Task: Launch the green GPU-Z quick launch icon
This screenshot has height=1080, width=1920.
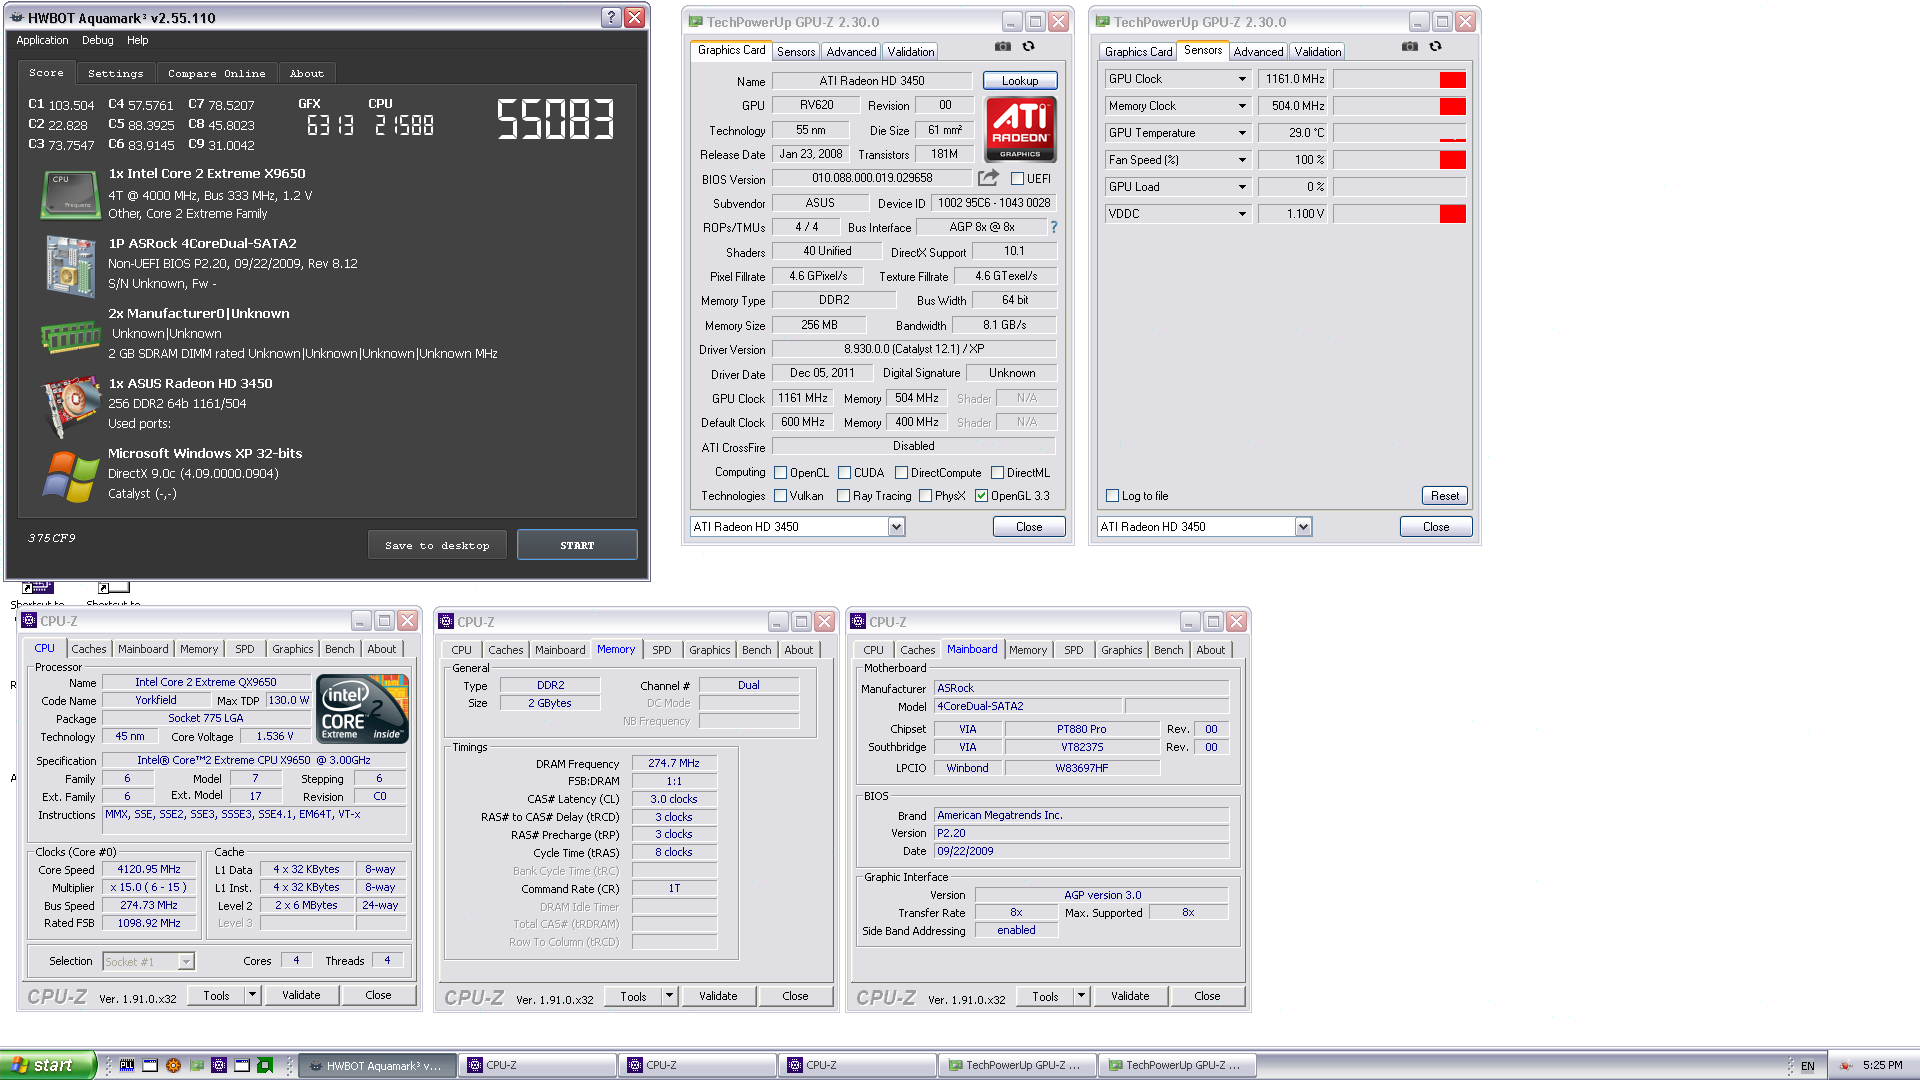Action: click(x=196, y=1065)
